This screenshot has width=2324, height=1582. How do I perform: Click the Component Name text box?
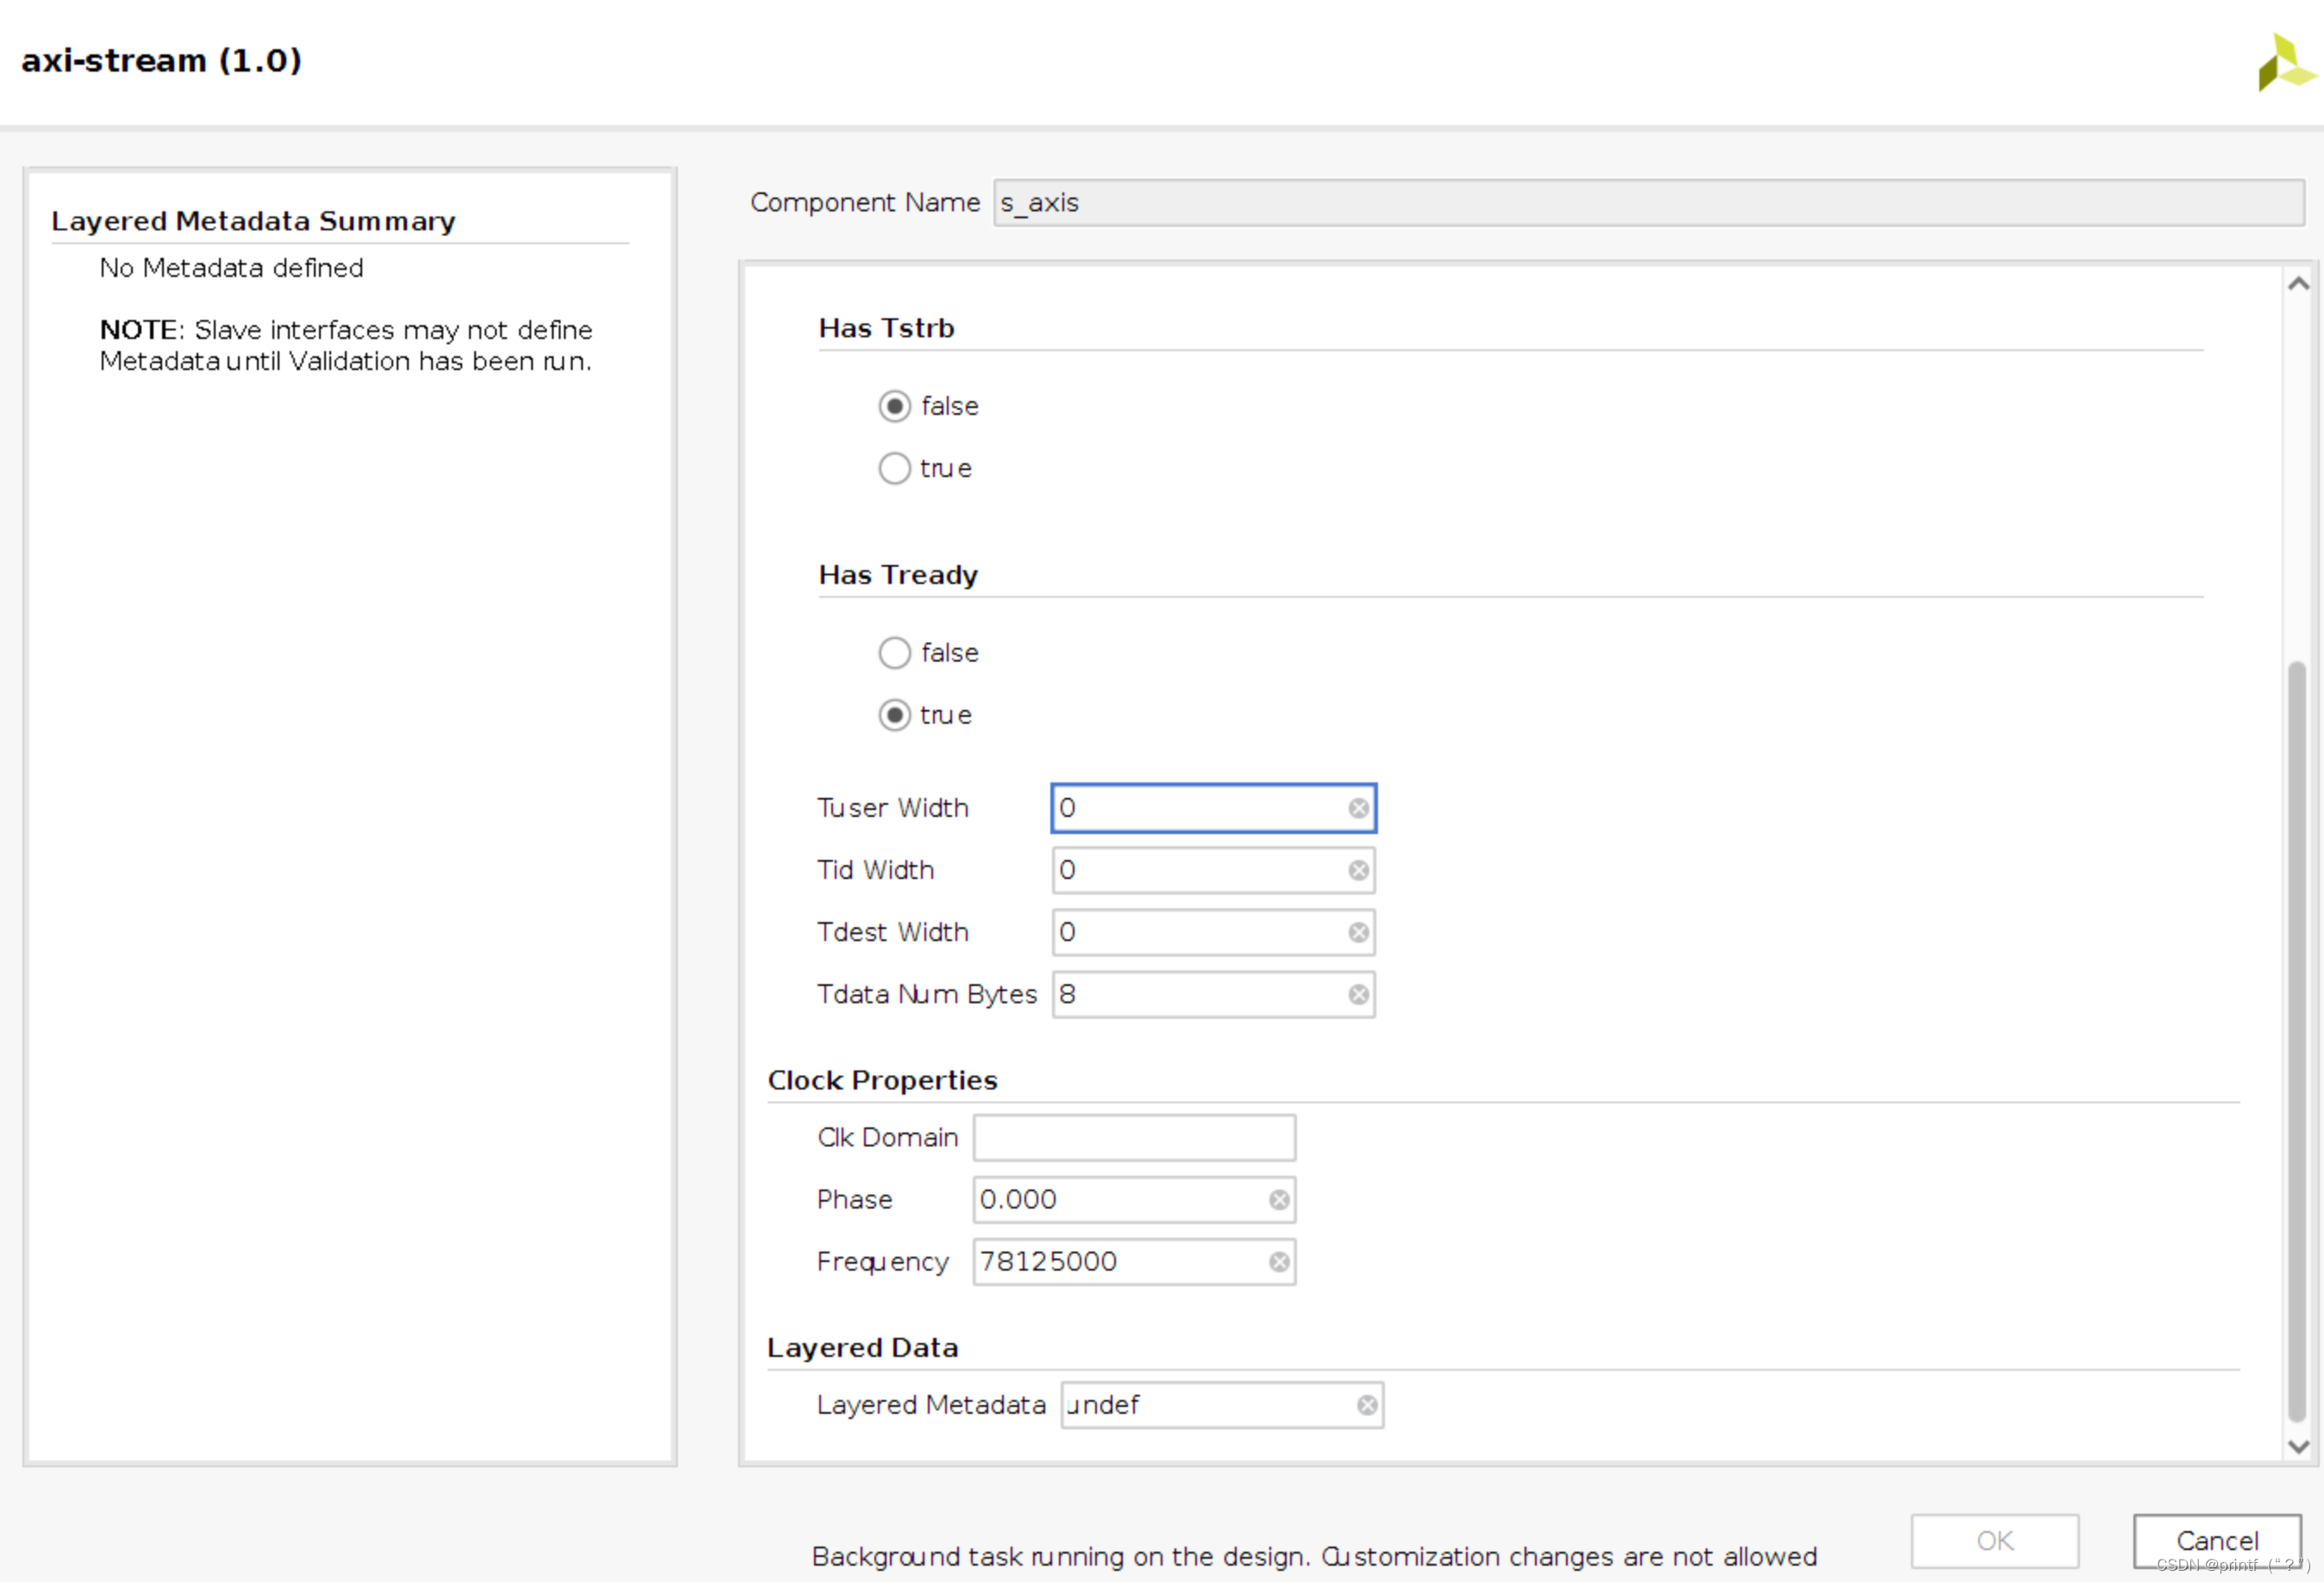coord(1646,203)
